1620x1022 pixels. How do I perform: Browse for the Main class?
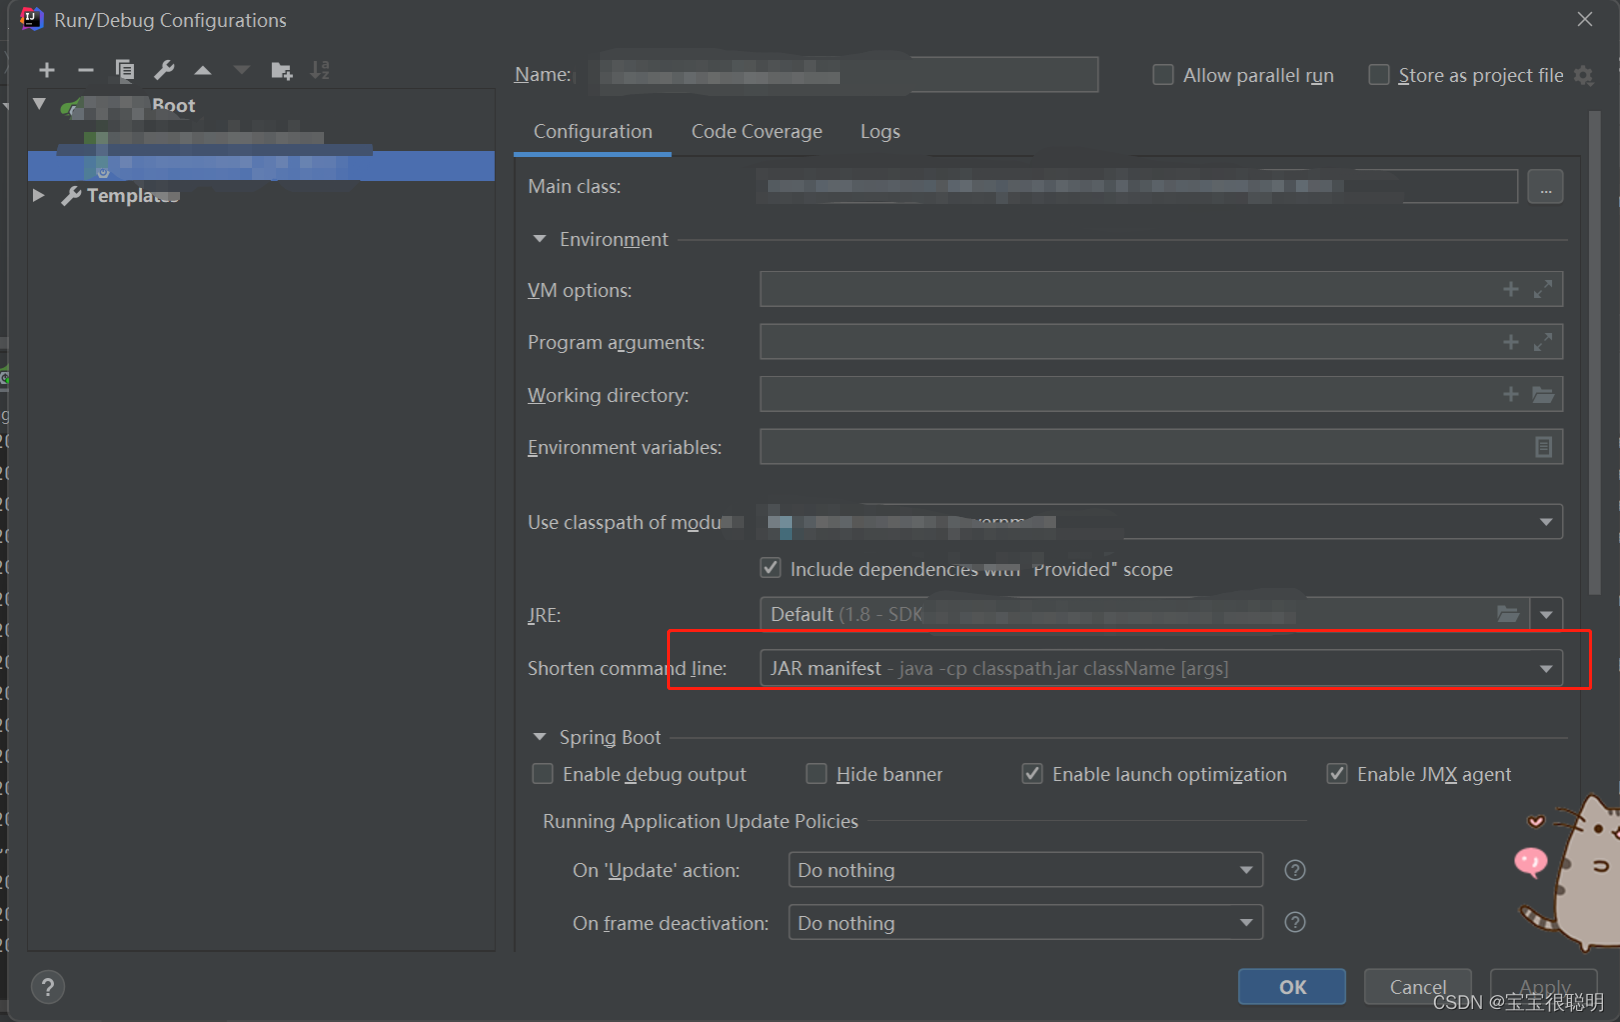1545,186
